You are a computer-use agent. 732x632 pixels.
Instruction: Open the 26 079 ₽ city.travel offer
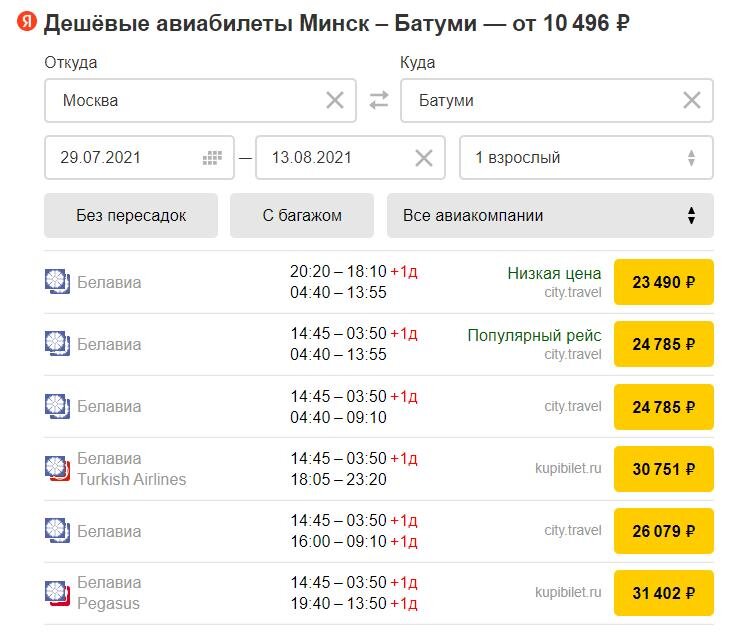click(x=663, y=530)
